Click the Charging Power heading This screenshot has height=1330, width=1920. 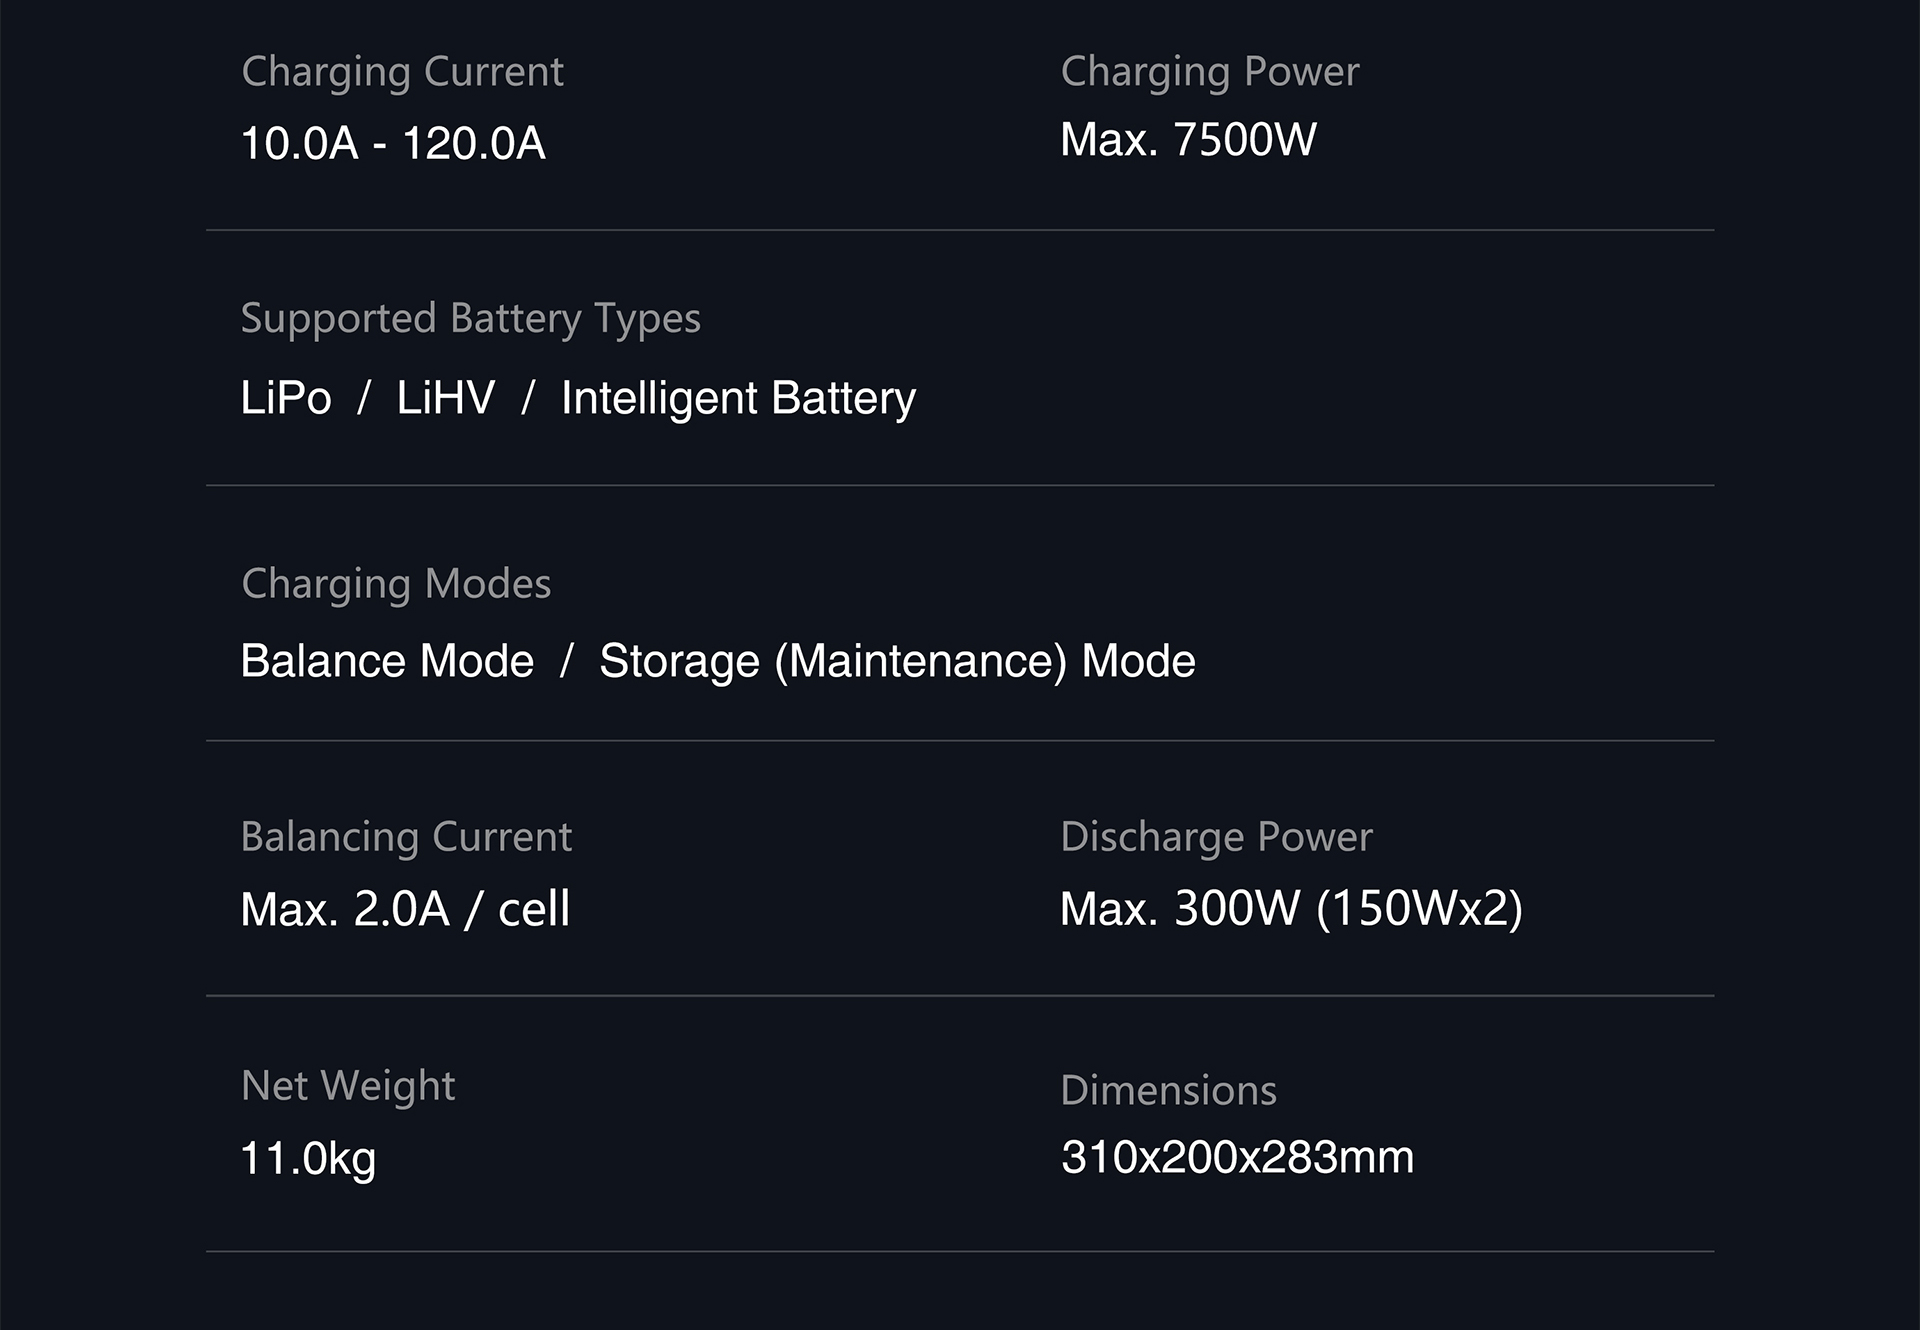[x=1209, y=72]
